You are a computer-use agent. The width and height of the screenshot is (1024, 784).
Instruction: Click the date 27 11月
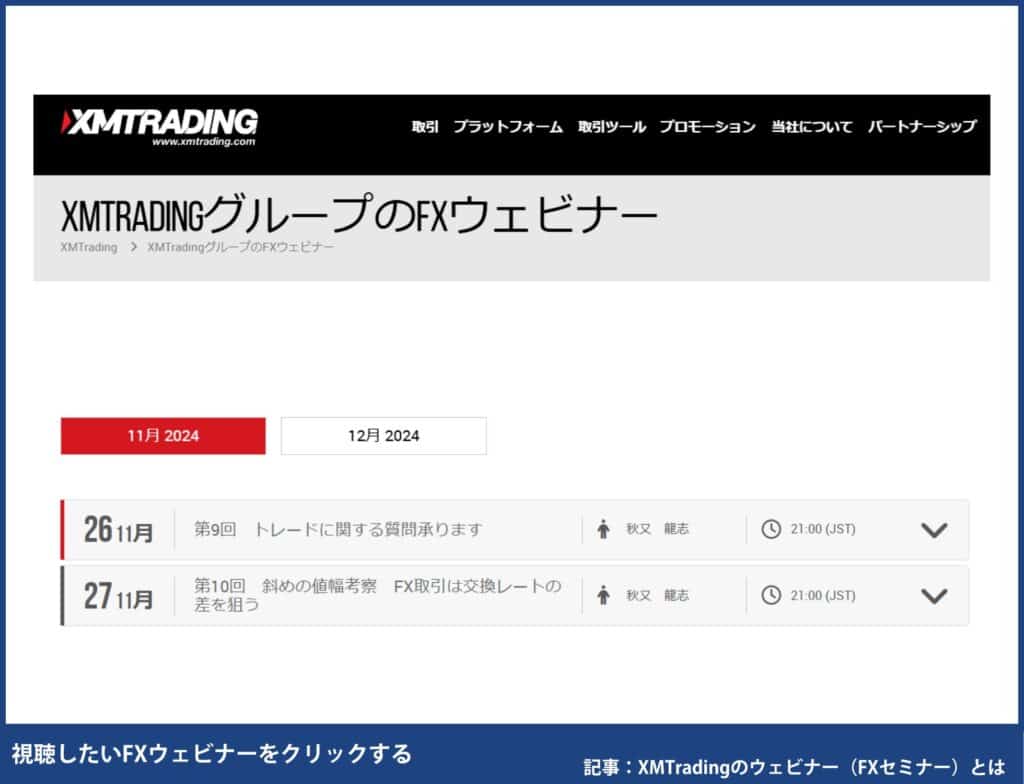point(118,596)
